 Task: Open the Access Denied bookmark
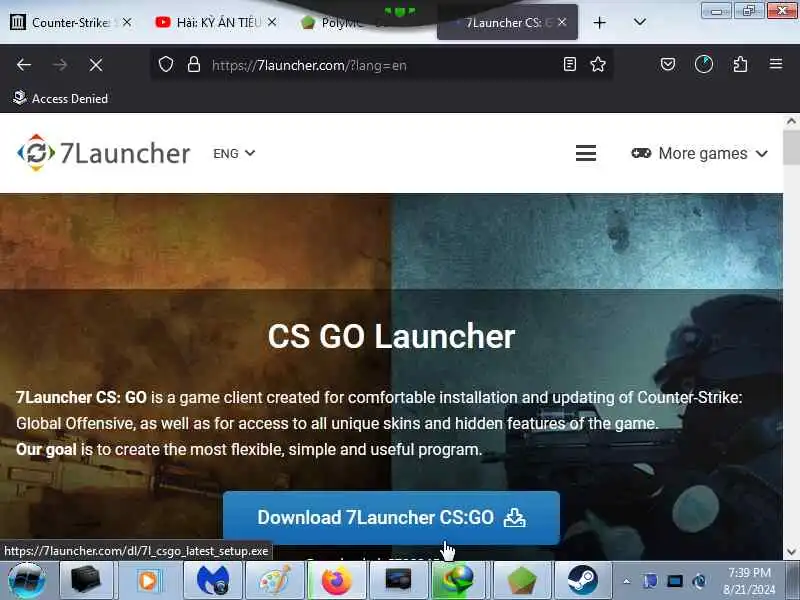[x=60, y=98]
